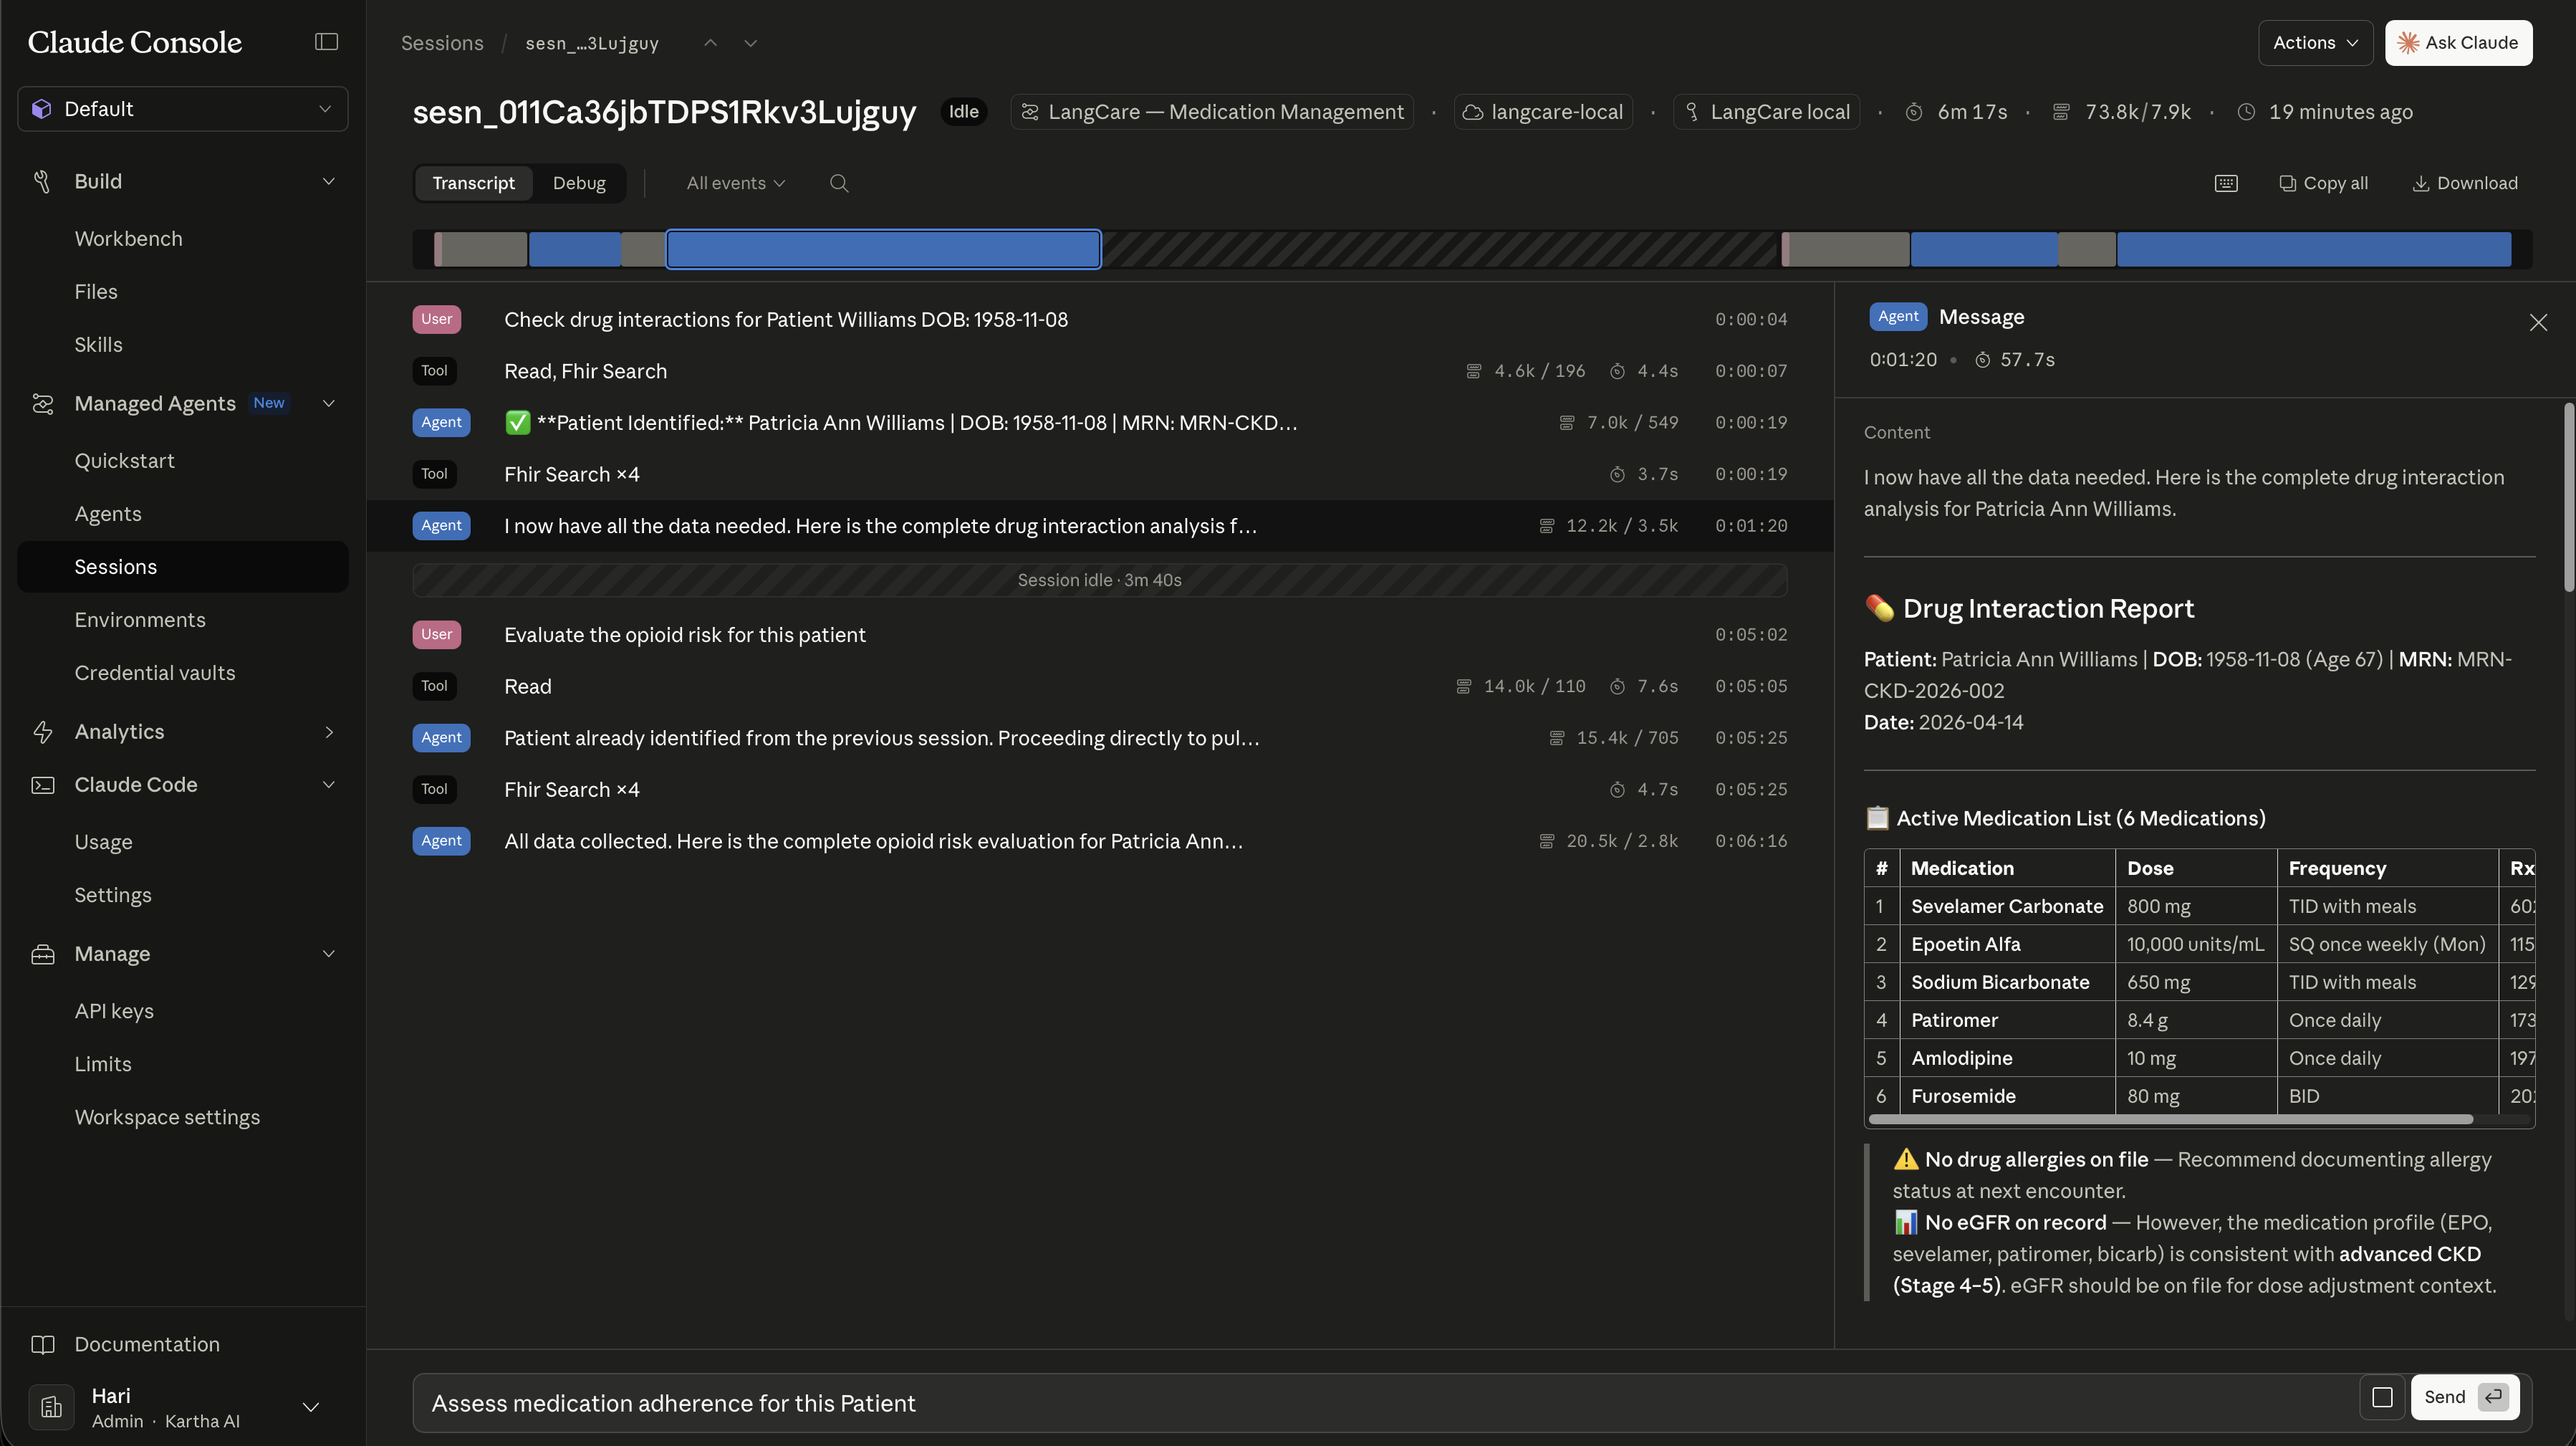Select the highlighted blue timeline segment
2576x1446 pixels.
click(x=883, y=249)
